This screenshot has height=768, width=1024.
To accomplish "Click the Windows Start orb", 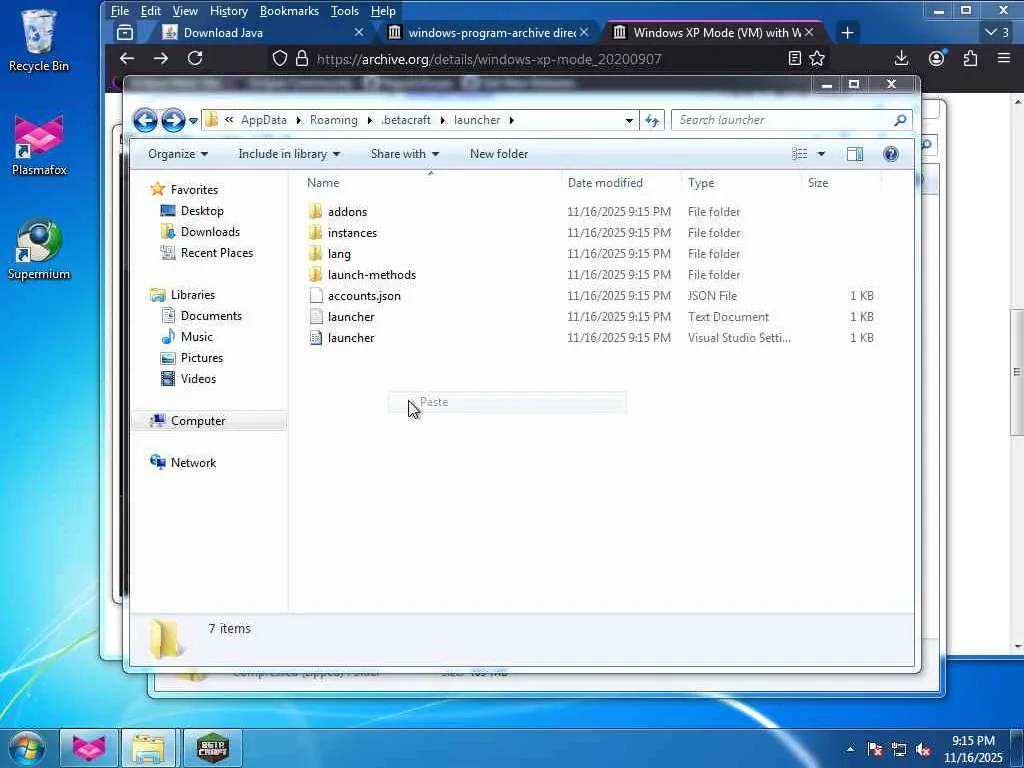I will [x=26, y=748].
